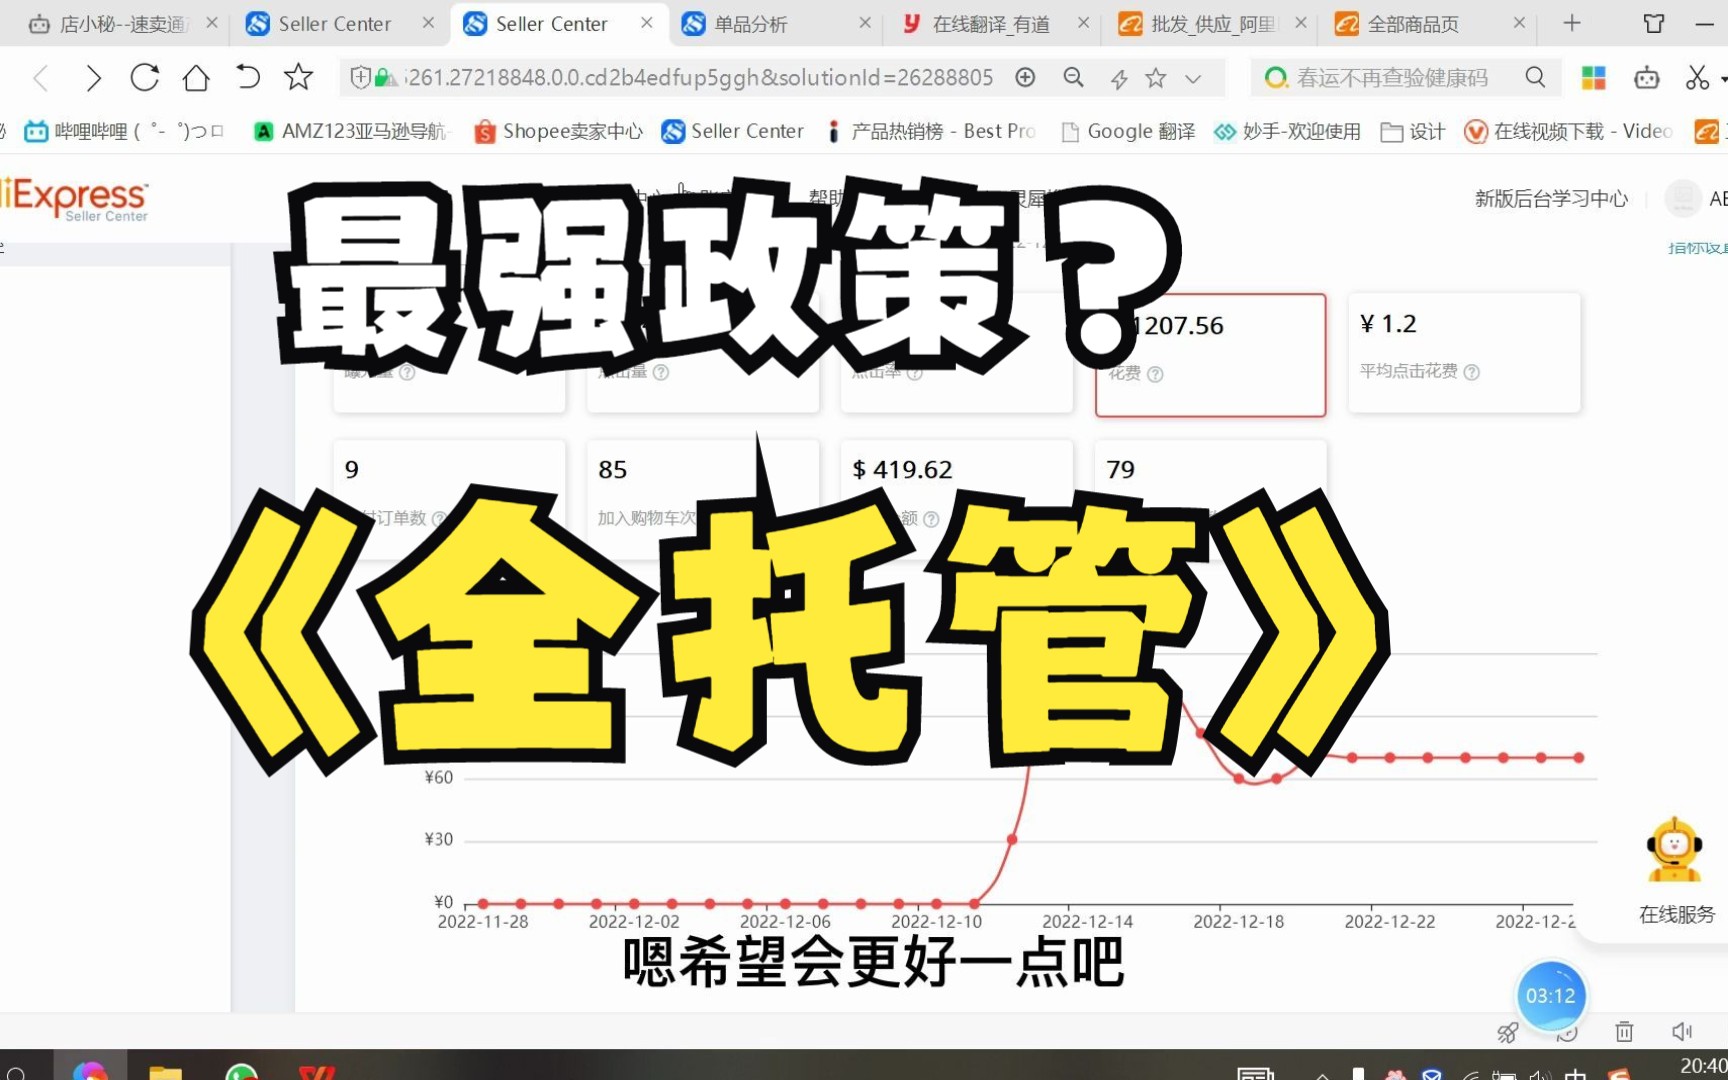Open Shopee卖家中心 bookmark
The image size is (1728, 1080).
[558, 131]
